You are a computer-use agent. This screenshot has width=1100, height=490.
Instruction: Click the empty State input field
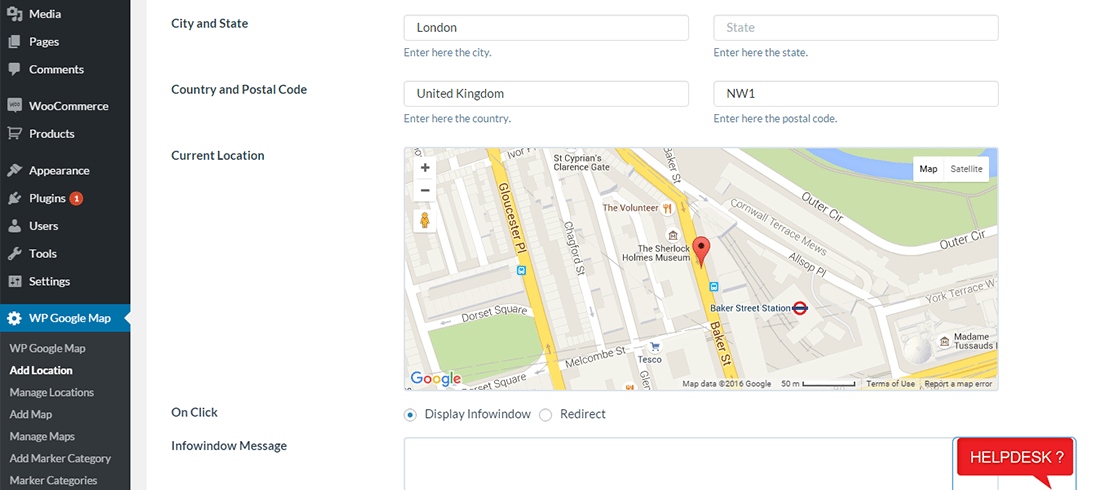coord(856,28)
